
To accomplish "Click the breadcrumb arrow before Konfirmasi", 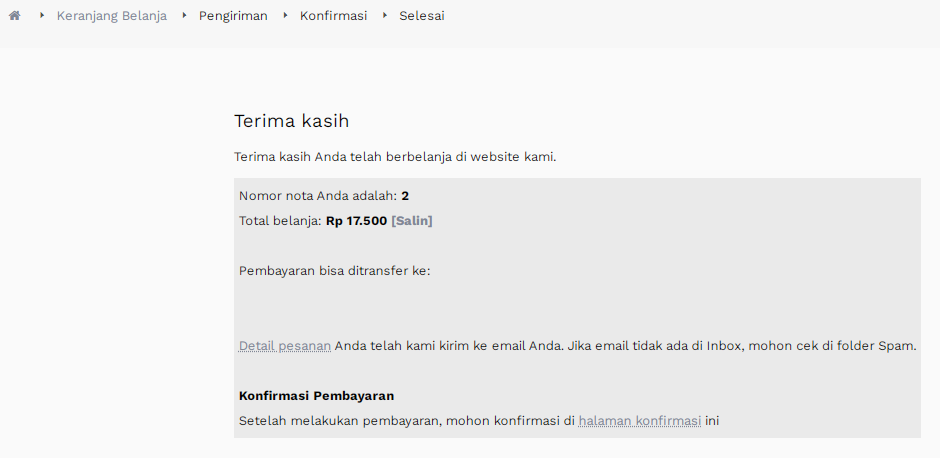I will [285, 15].
